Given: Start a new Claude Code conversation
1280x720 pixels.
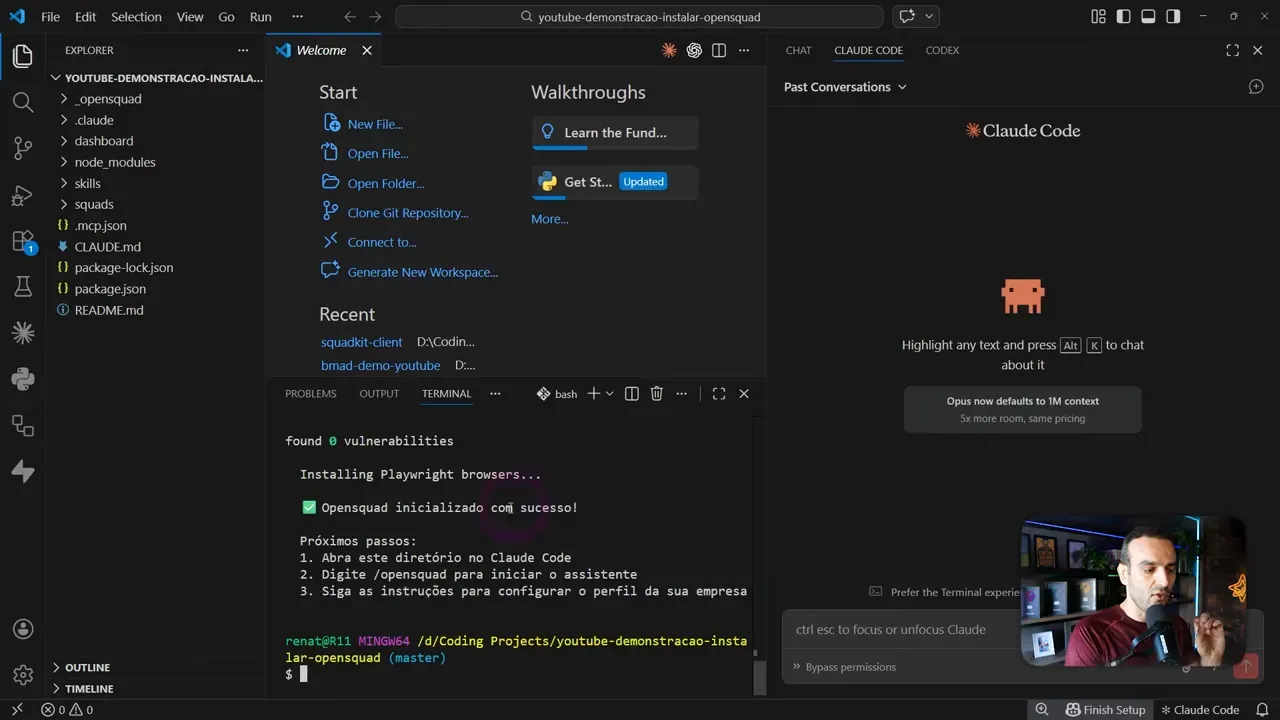Looking at the screenshot, I should (1256, 87).
